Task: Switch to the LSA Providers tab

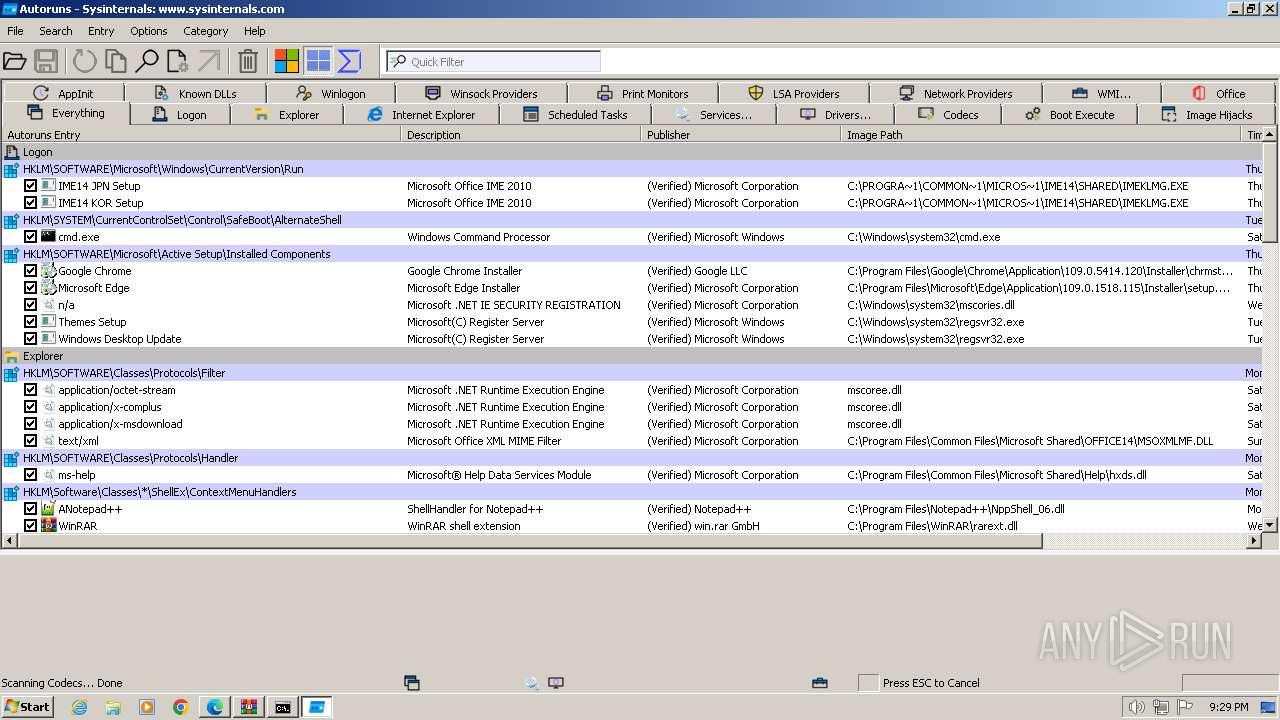Action: click(793, 93)
